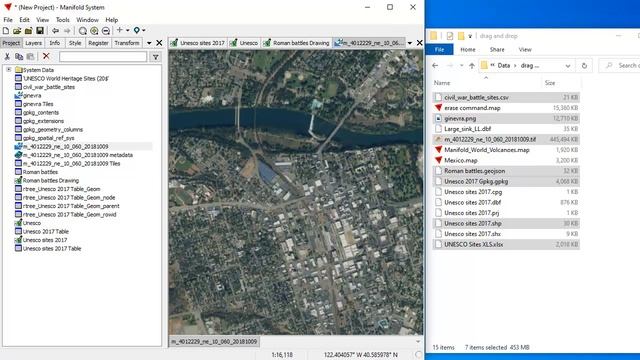Click the green Zoom In icon
This screenshot has width=640, height=360.
coord(94,31)
